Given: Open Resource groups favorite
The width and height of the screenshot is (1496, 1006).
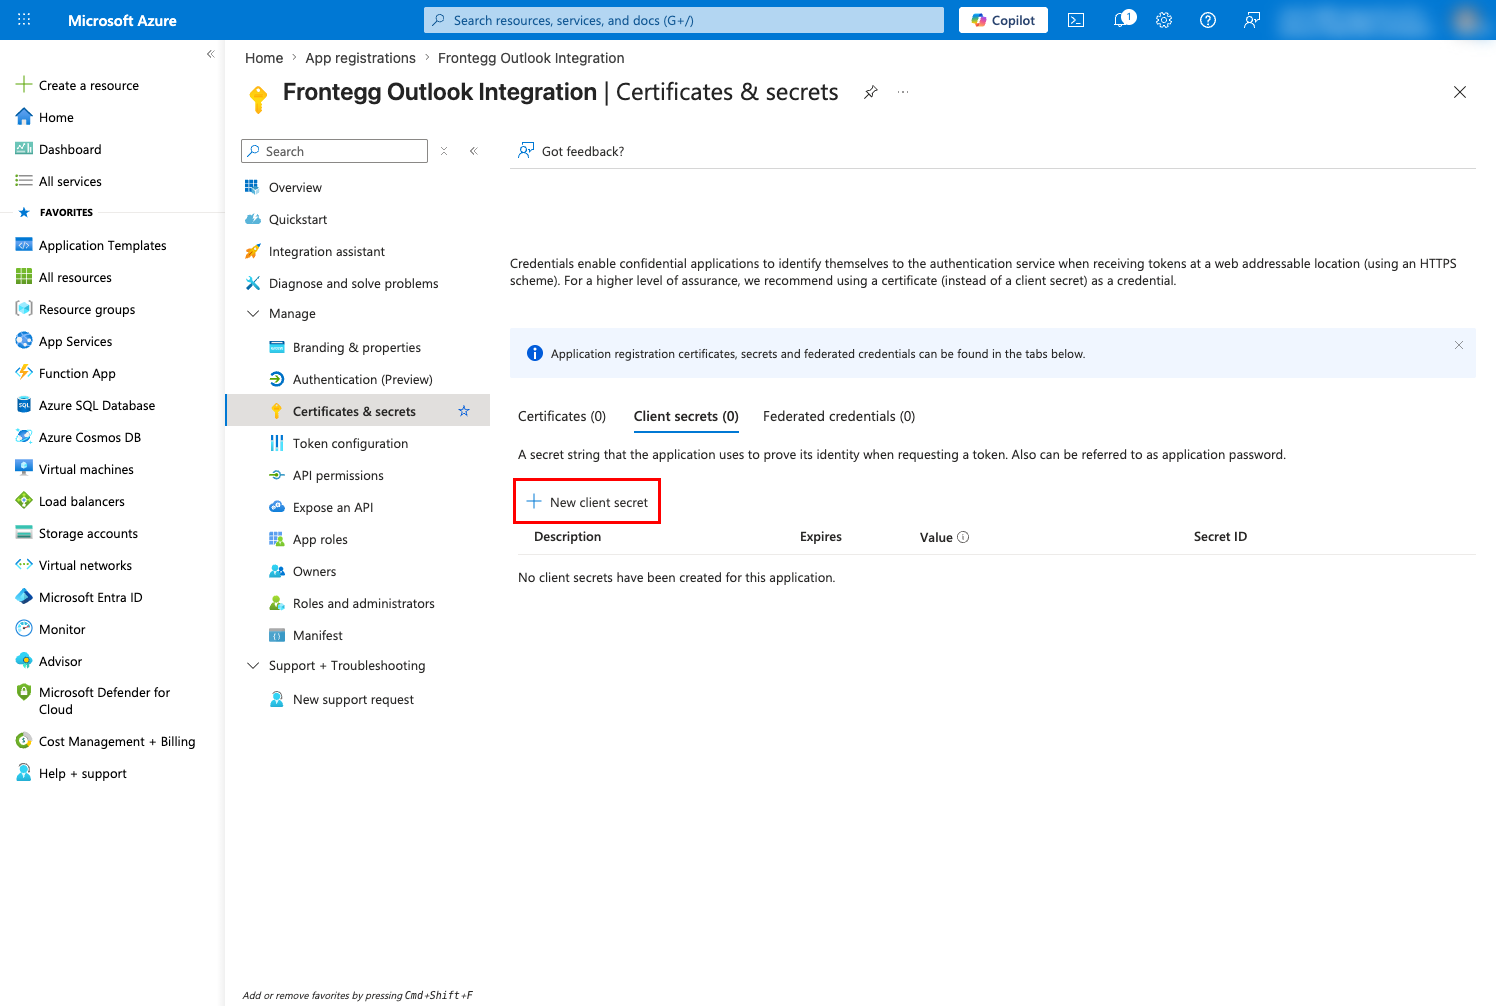Looking at the screenshot, I should click(x=87, y=309).
